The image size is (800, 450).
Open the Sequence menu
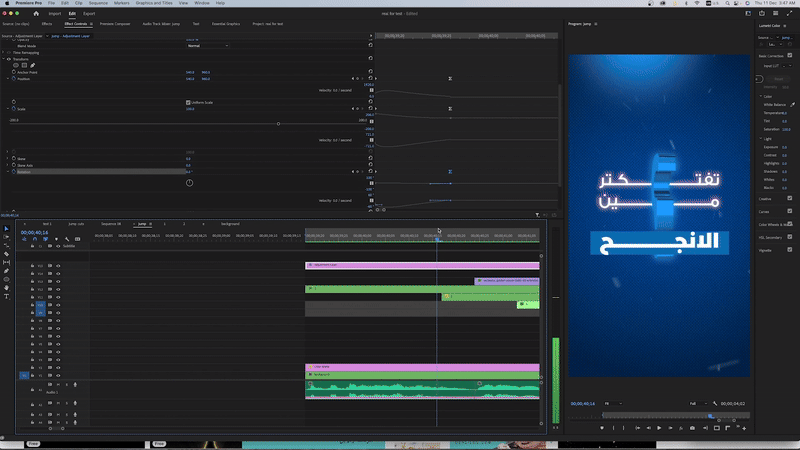[98, 3]
